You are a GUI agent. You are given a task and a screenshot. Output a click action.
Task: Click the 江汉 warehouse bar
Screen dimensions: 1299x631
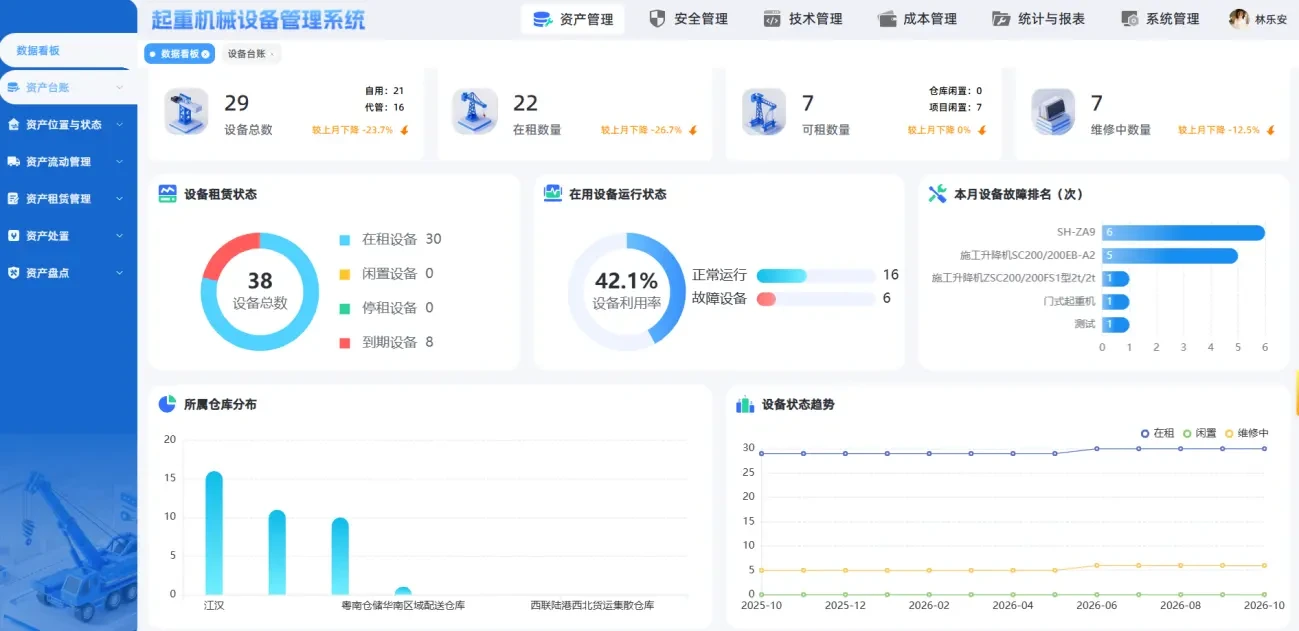(x=214, y=533)
